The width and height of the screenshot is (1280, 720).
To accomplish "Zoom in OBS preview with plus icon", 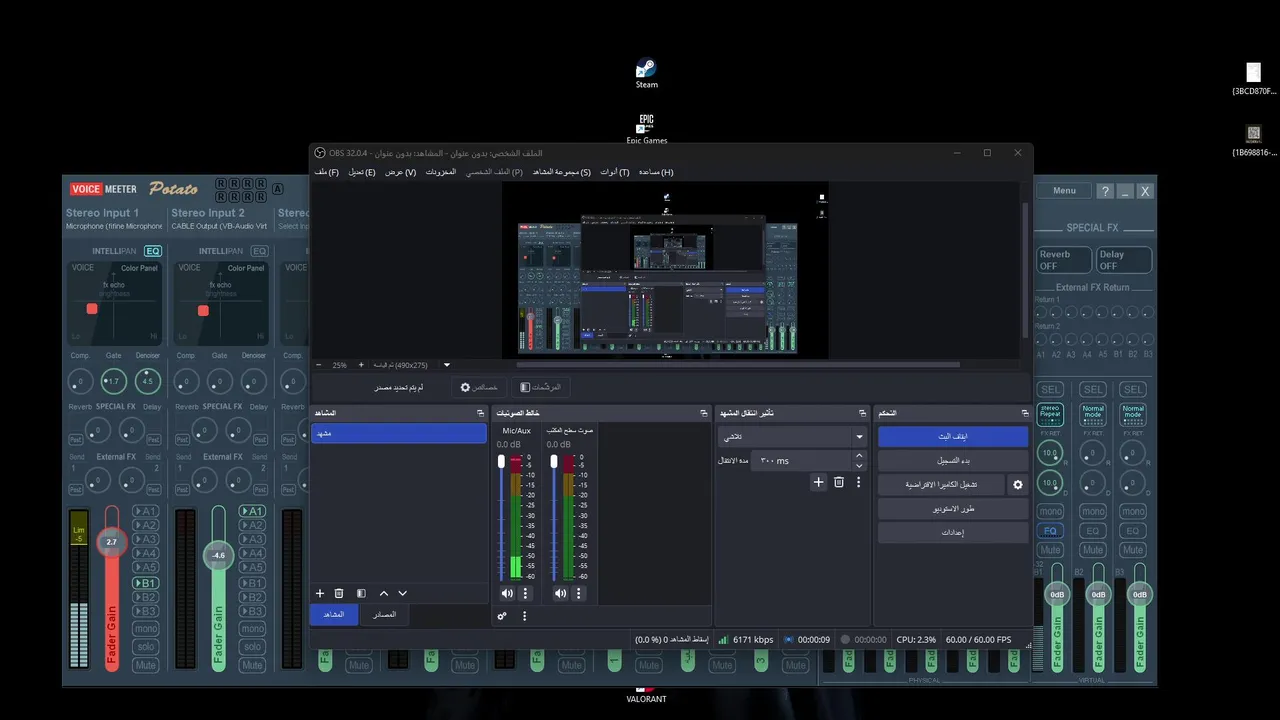I will click(x=361, y=365).
